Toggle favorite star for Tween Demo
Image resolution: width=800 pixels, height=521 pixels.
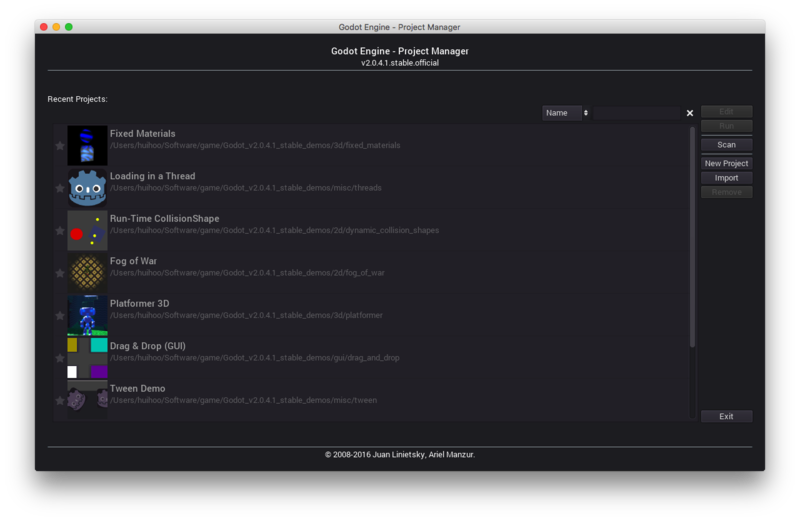click(x=60, y=401)
